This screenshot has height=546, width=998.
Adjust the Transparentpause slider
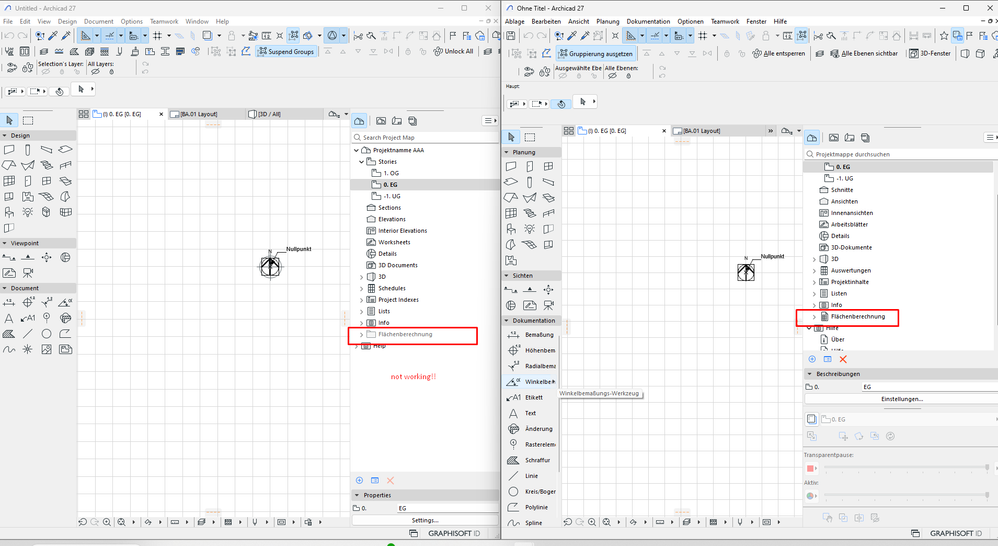pyautogui.click(x=906, y=468)
